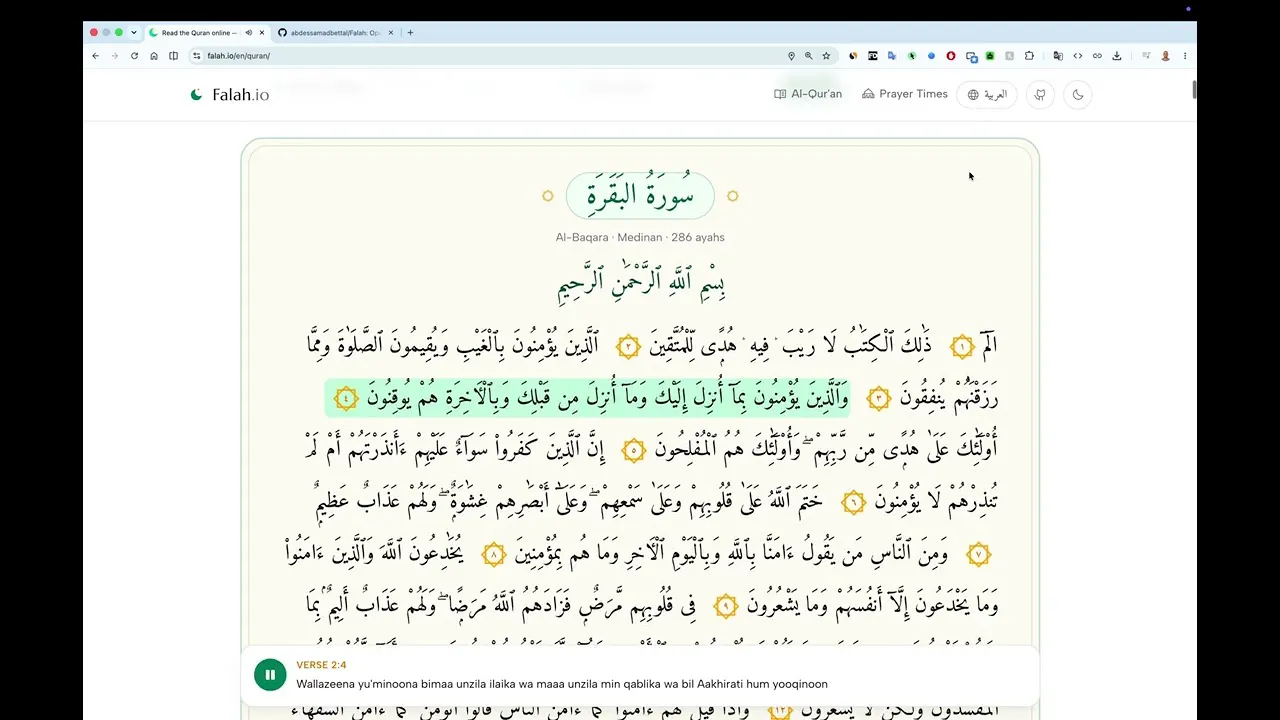This screenshot has width=1280, height=720.
Task: Click the Falah.io logo
Action: pyautogui.click(x=229, y=95)
